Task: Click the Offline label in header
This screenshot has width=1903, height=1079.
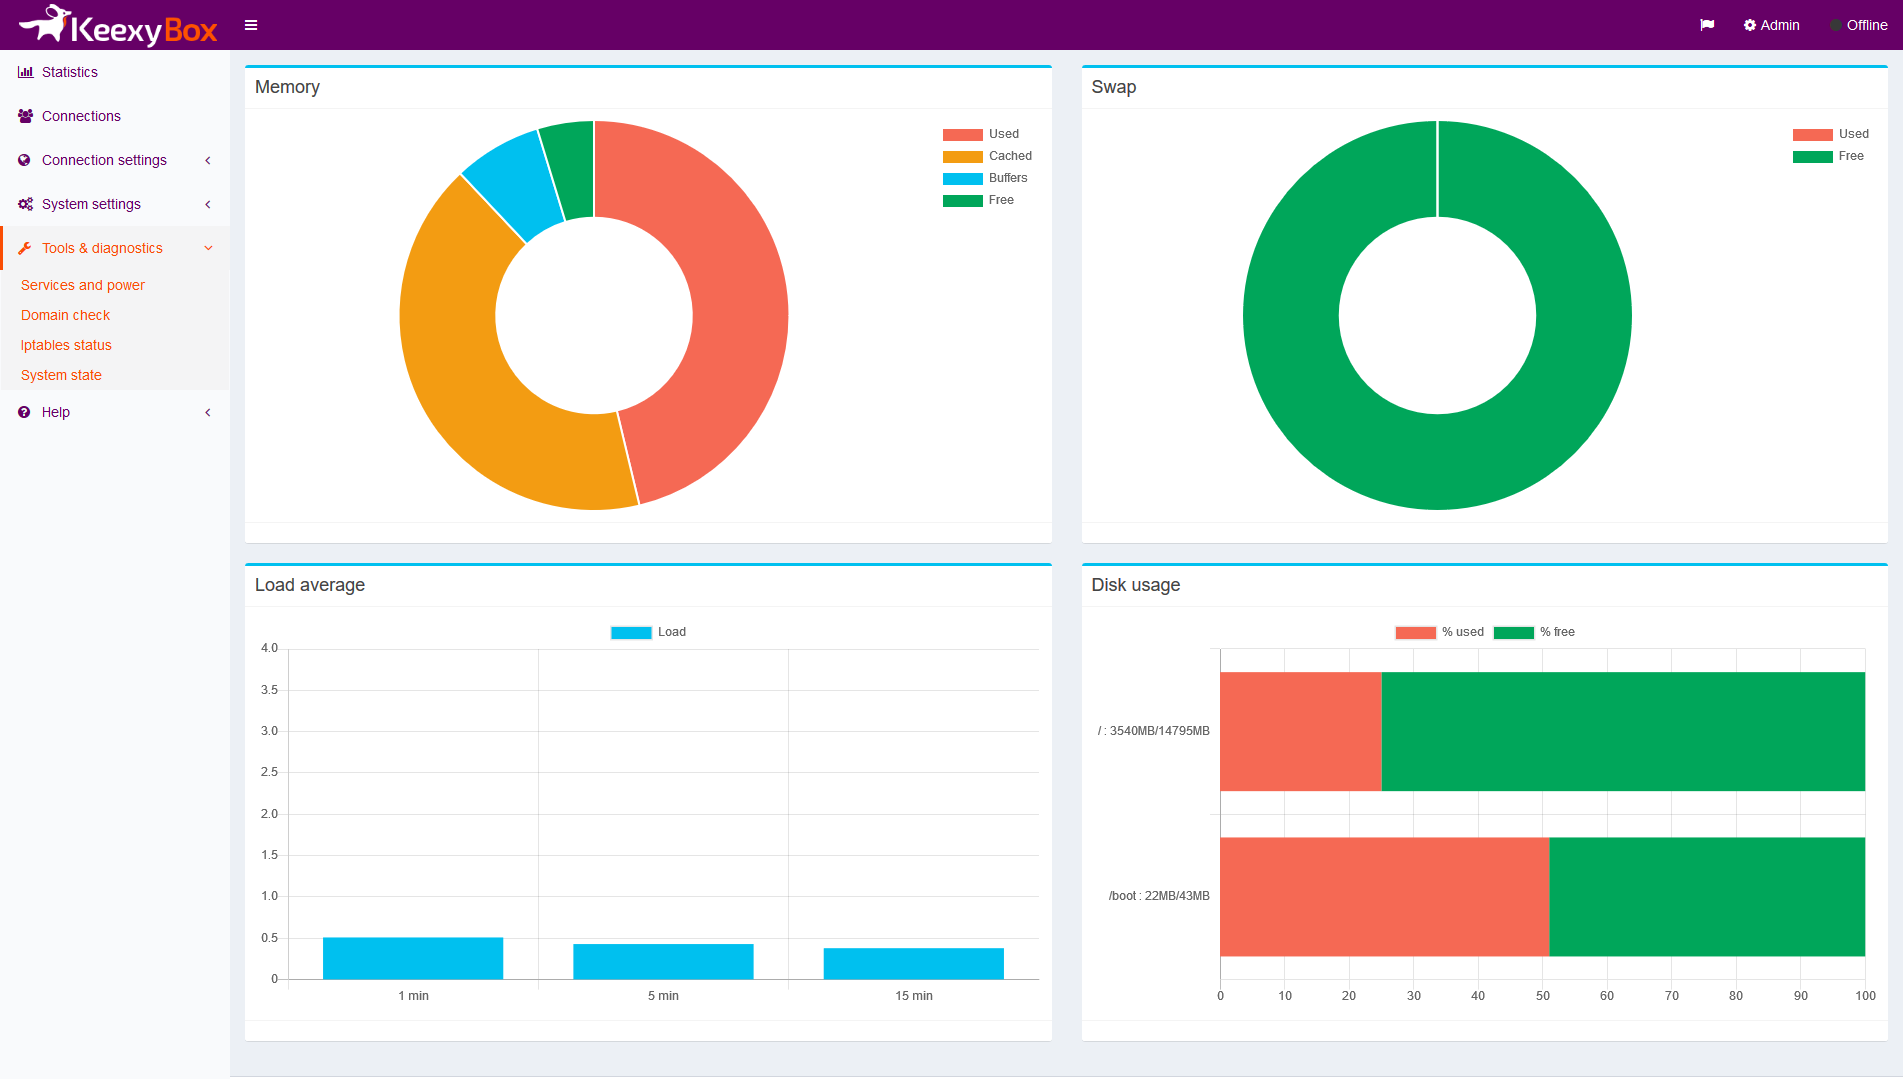Action: [x=1867, y=25]
